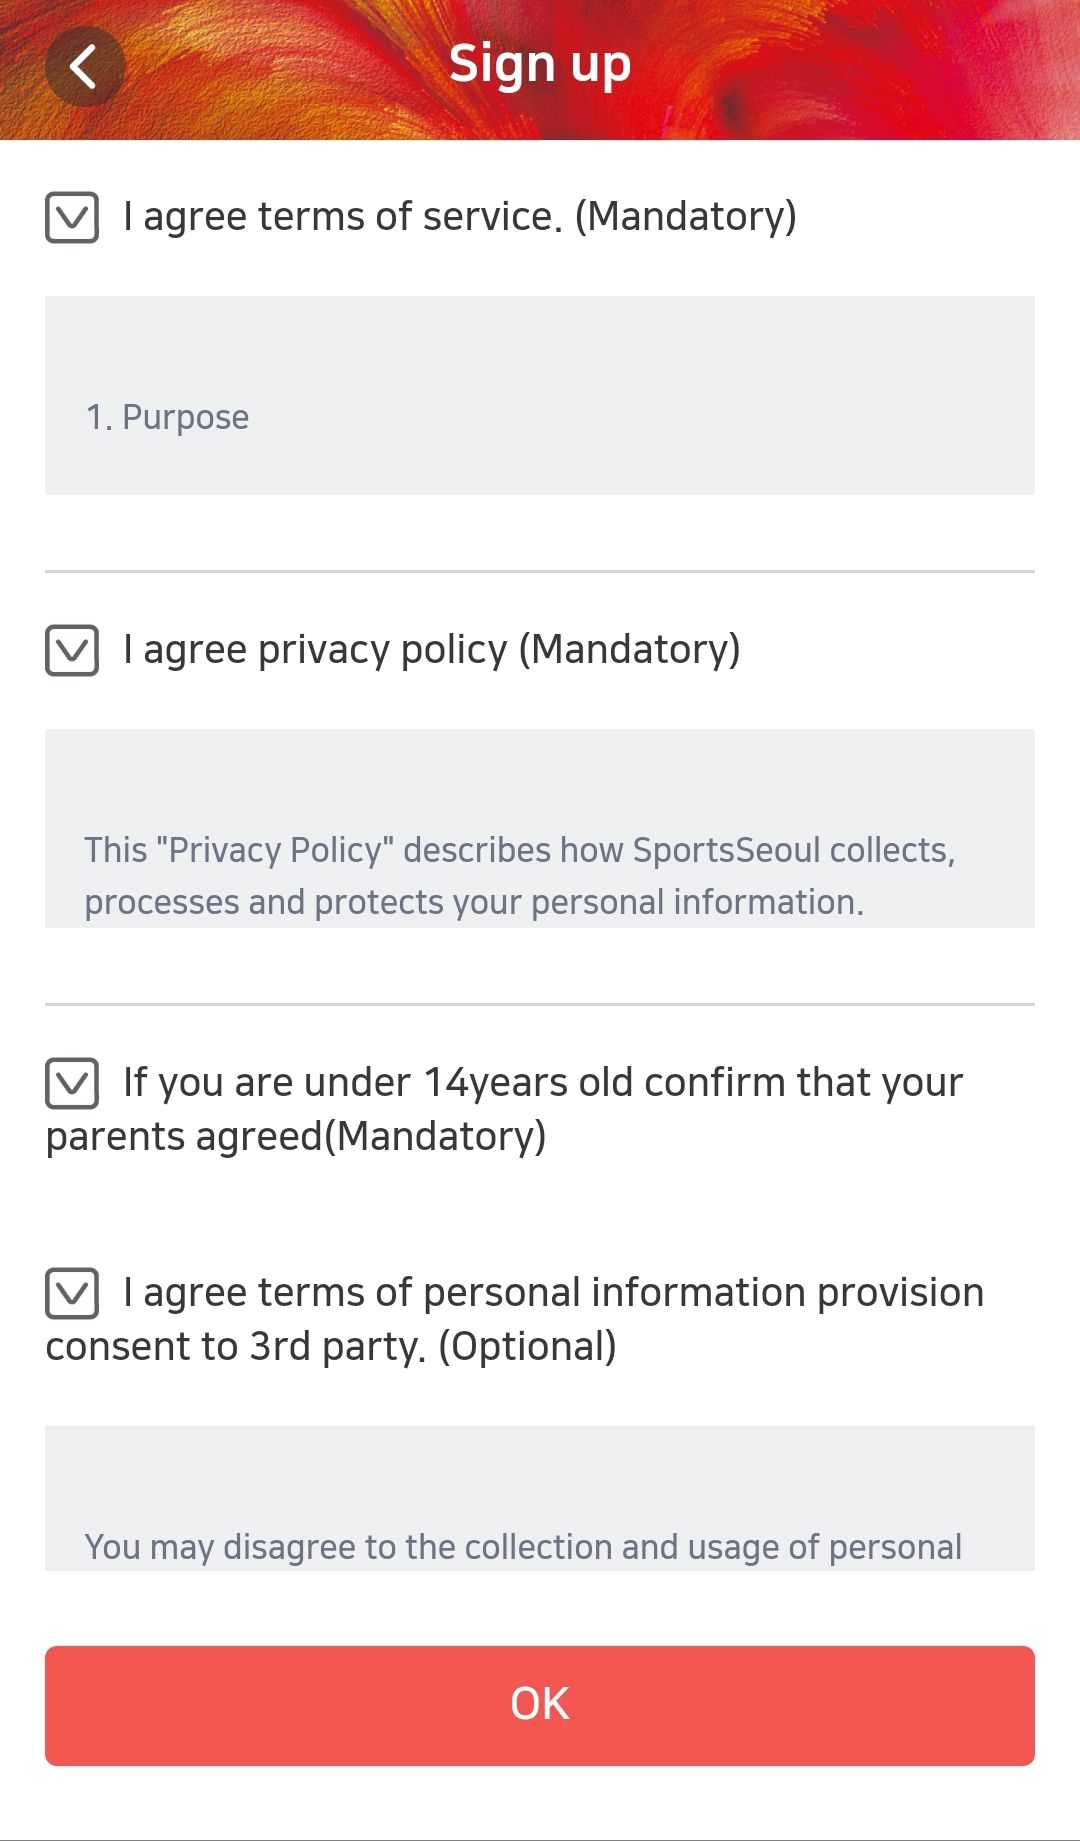Click the "This Privacy Policy describes" paragraph

coord(519,876)
